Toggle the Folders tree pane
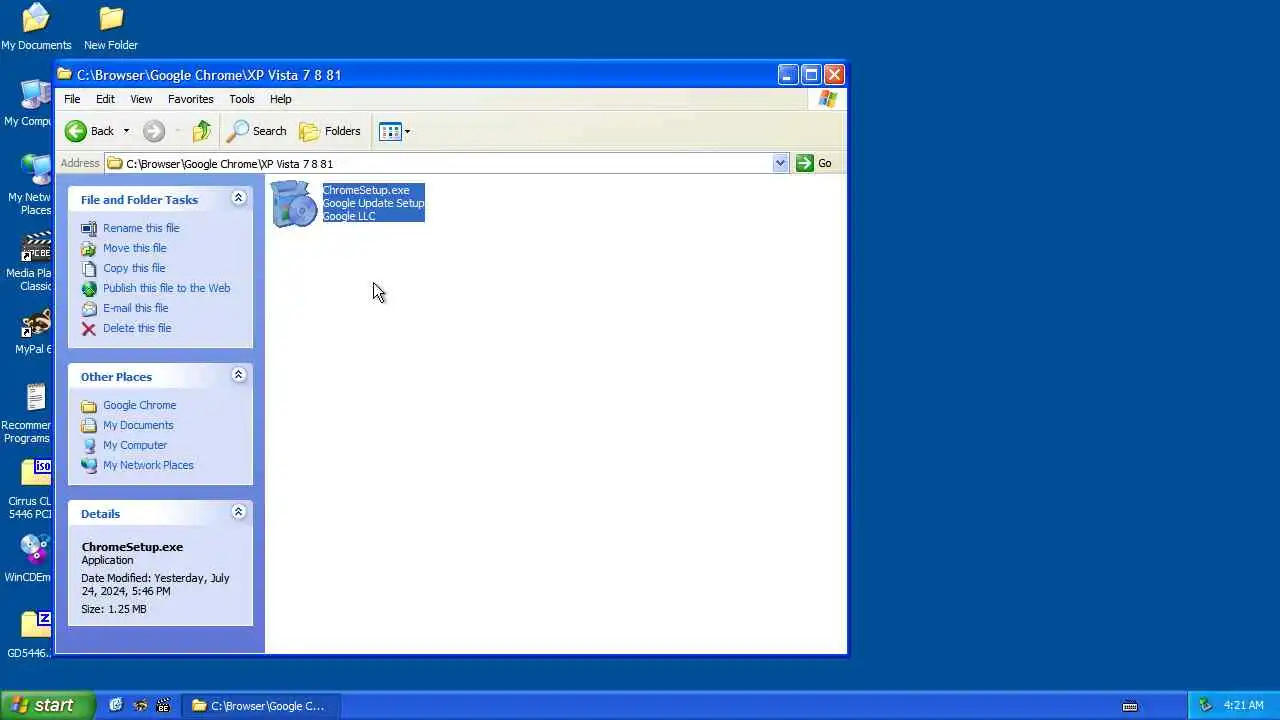The height and width of the screenshot is (720, 1280). pos(330,131)
